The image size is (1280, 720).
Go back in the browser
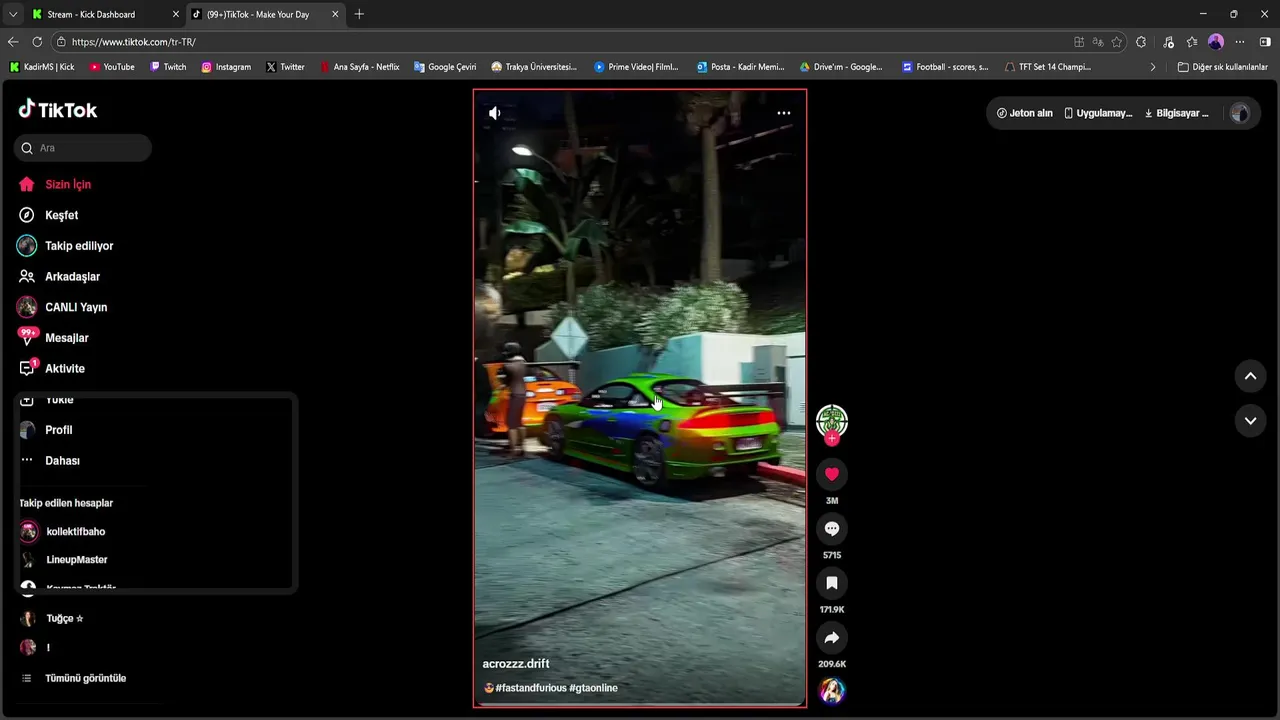13,42
